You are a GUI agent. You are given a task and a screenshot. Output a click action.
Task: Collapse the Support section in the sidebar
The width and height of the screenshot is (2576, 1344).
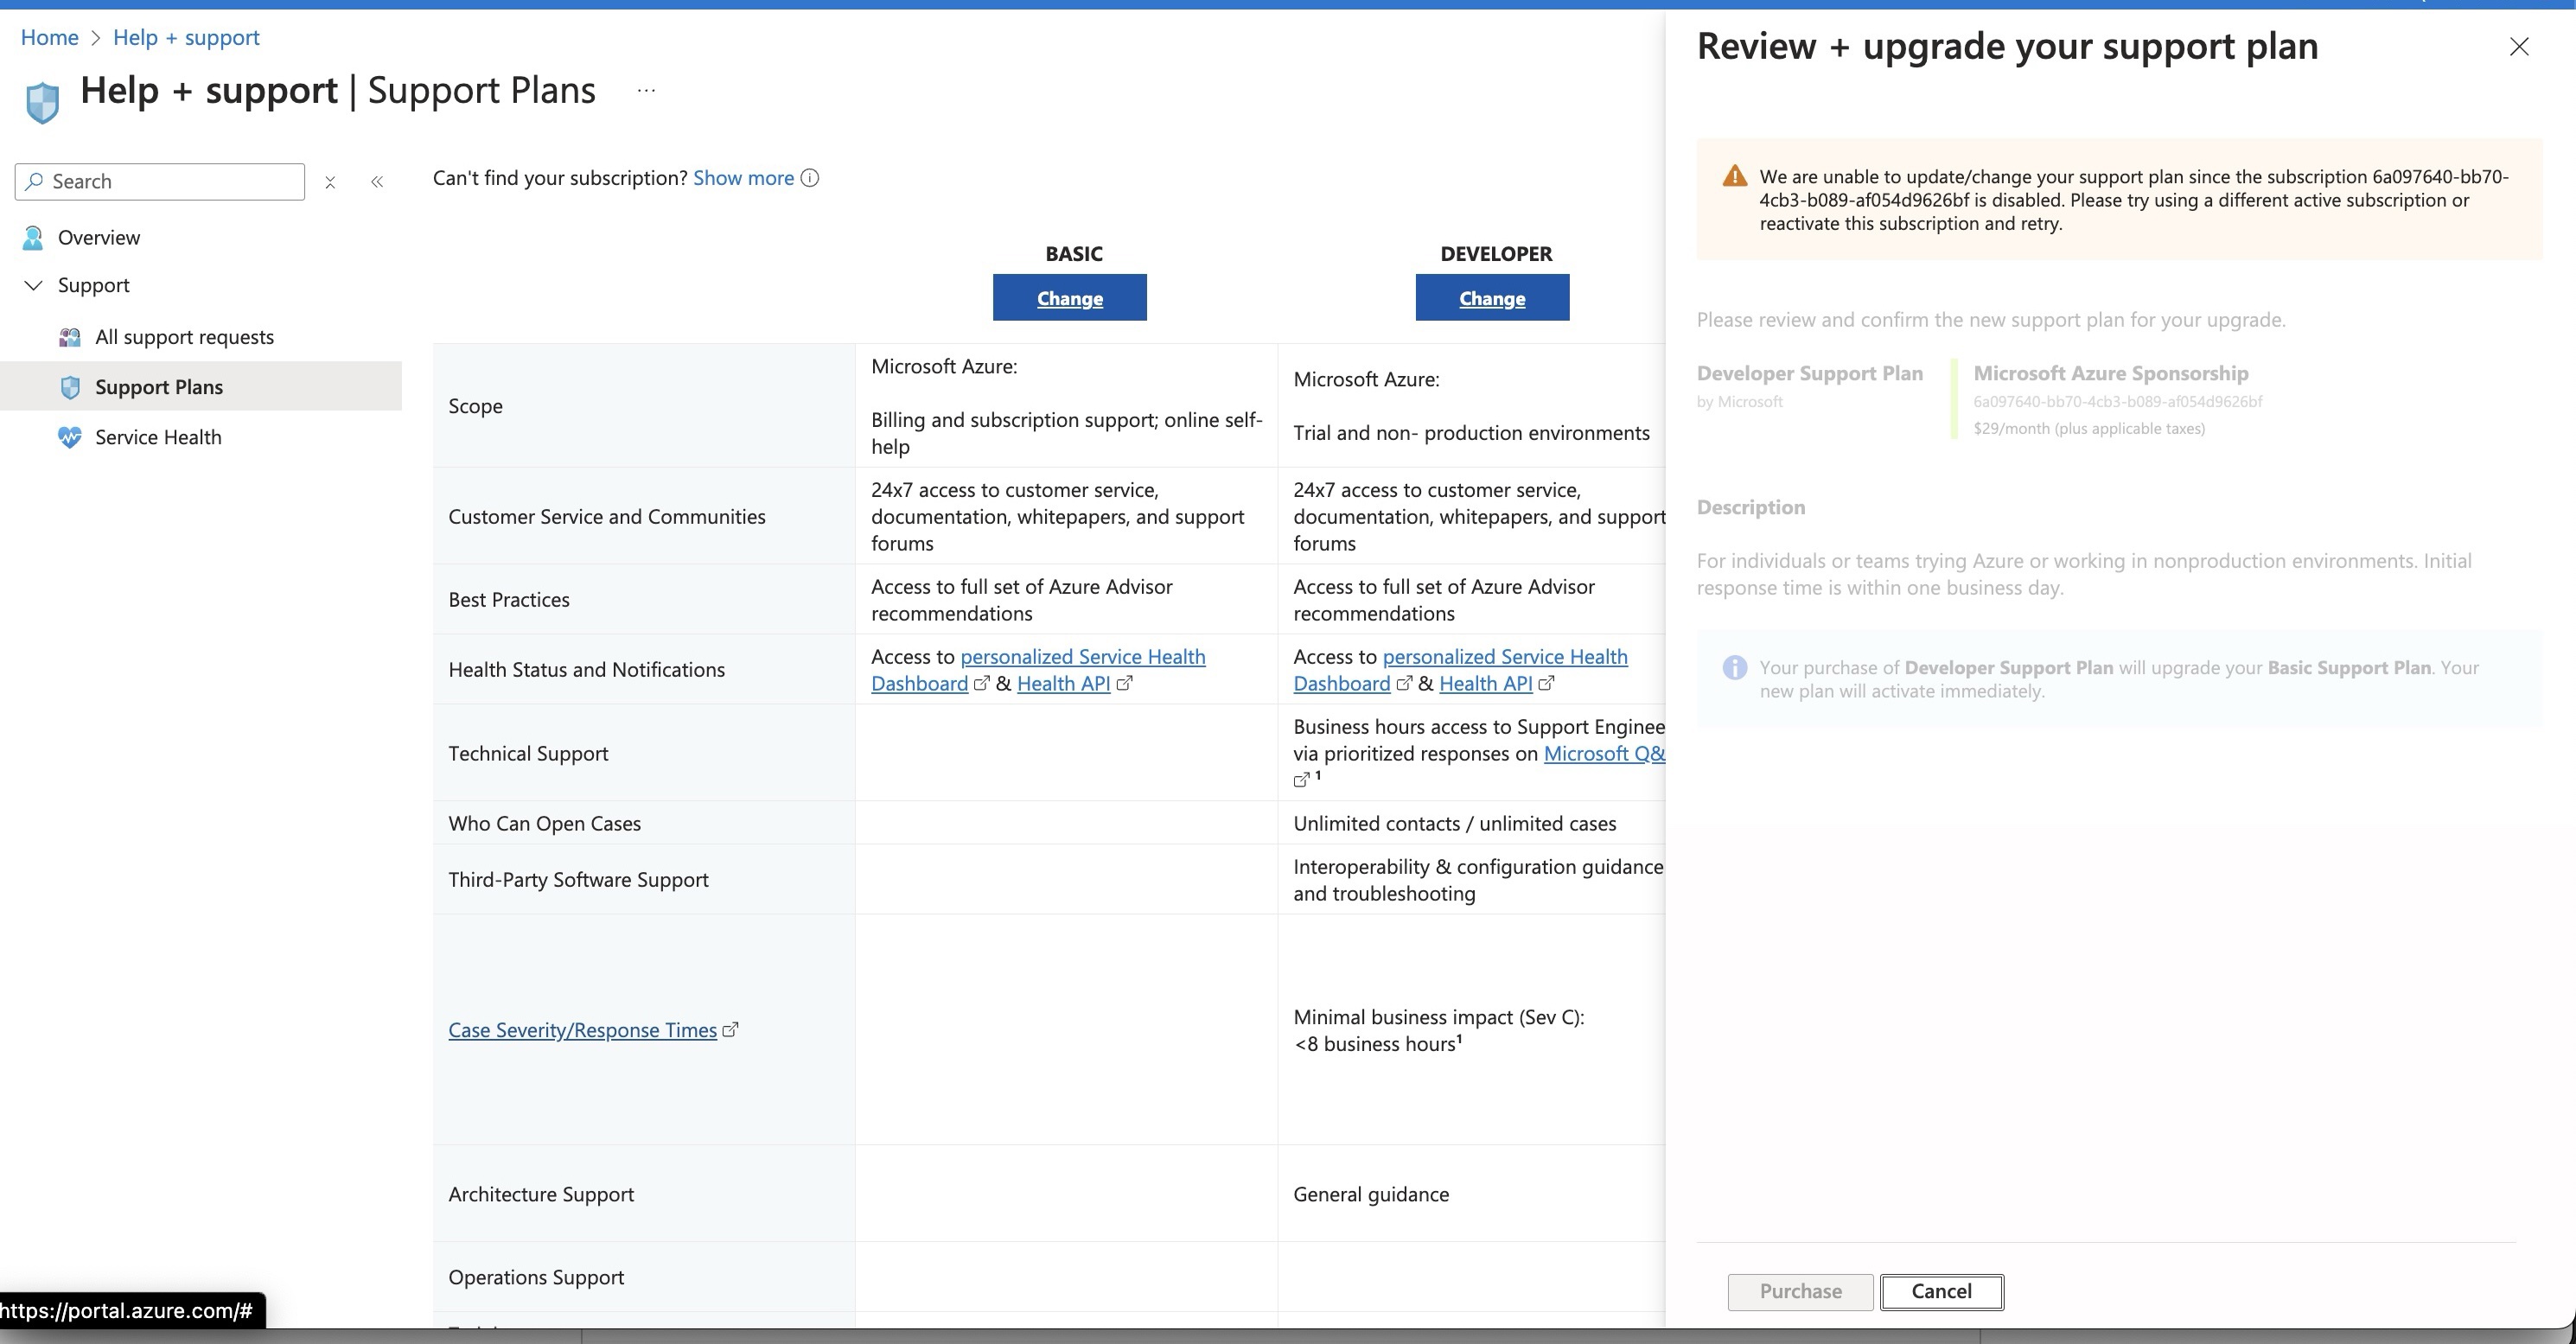pos(33,285)
